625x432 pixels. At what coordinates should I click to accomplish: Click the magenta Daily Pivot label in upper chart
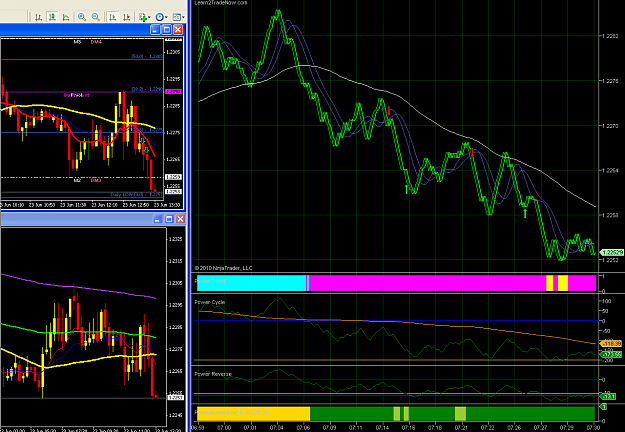point(77,95)
